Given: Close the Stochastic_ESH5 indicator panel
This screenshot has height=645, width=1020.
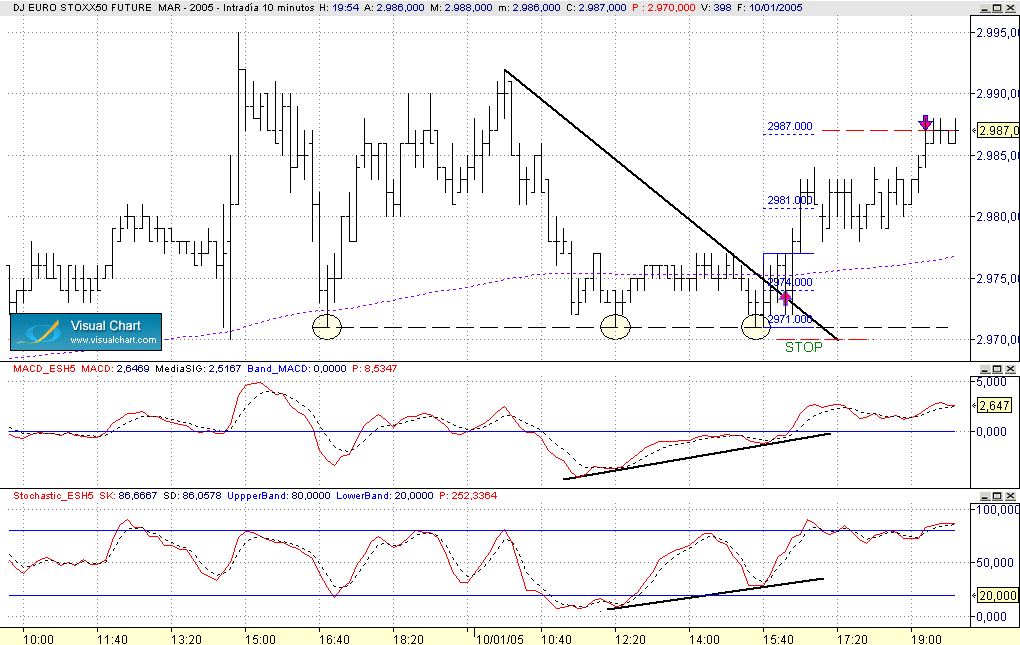Looking at the screenshot, I should [x=1010, y=495].
